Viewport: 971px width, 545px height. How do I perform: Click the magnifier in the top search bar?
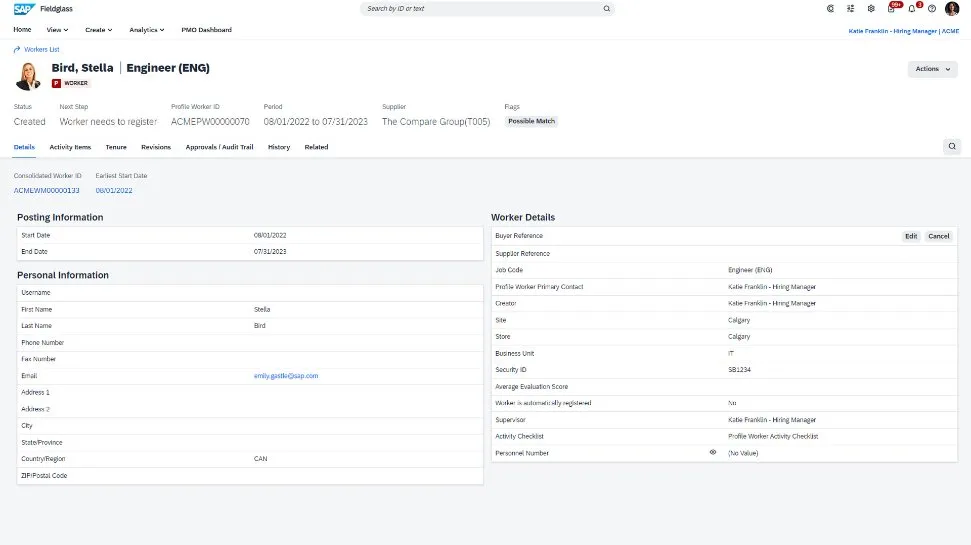tap(606, 8)
